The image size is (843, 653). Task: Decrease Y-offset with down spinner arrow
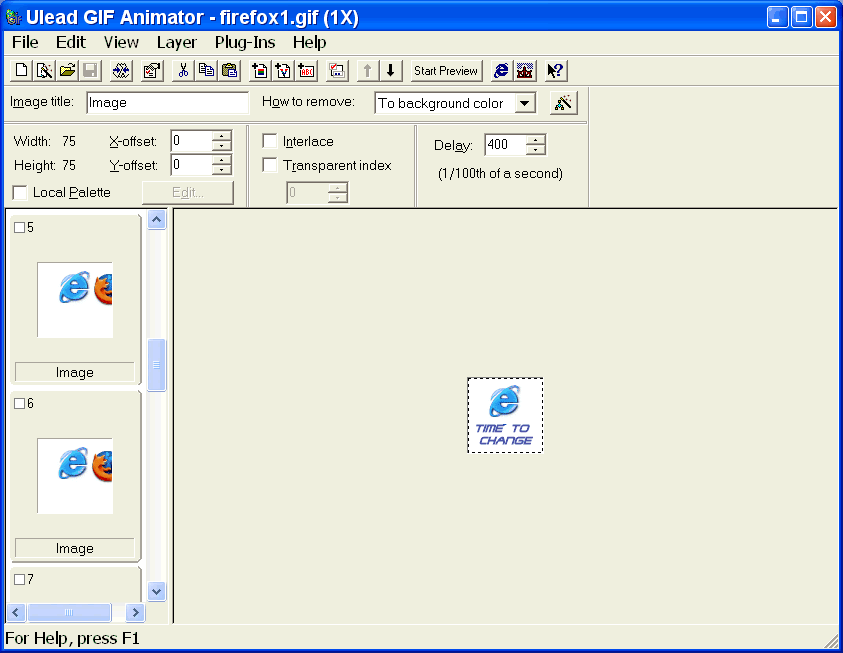[x=222, y=170]
